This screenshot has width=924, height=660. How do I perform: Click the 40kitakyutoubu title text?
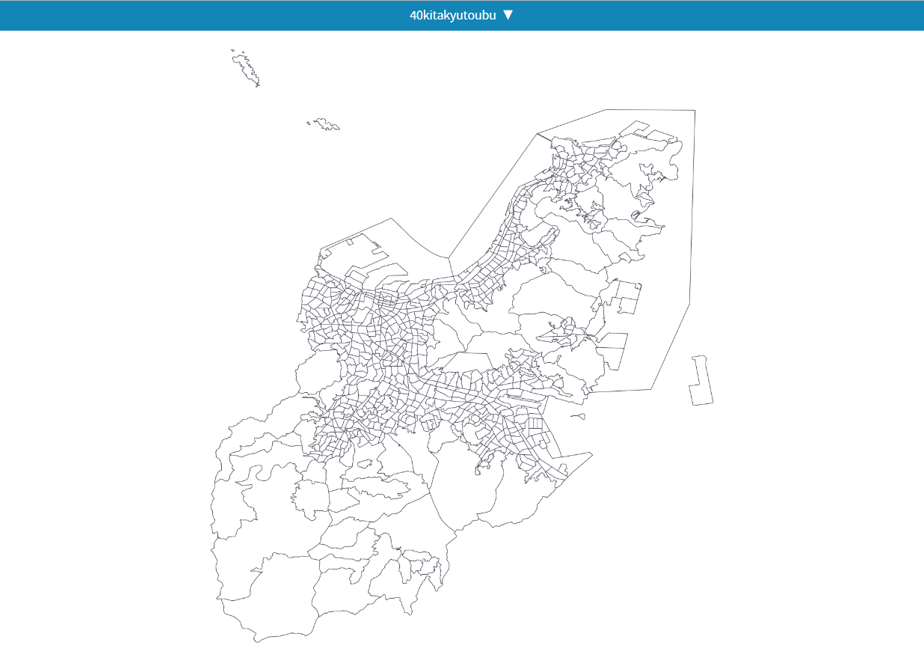pos(453,15)
